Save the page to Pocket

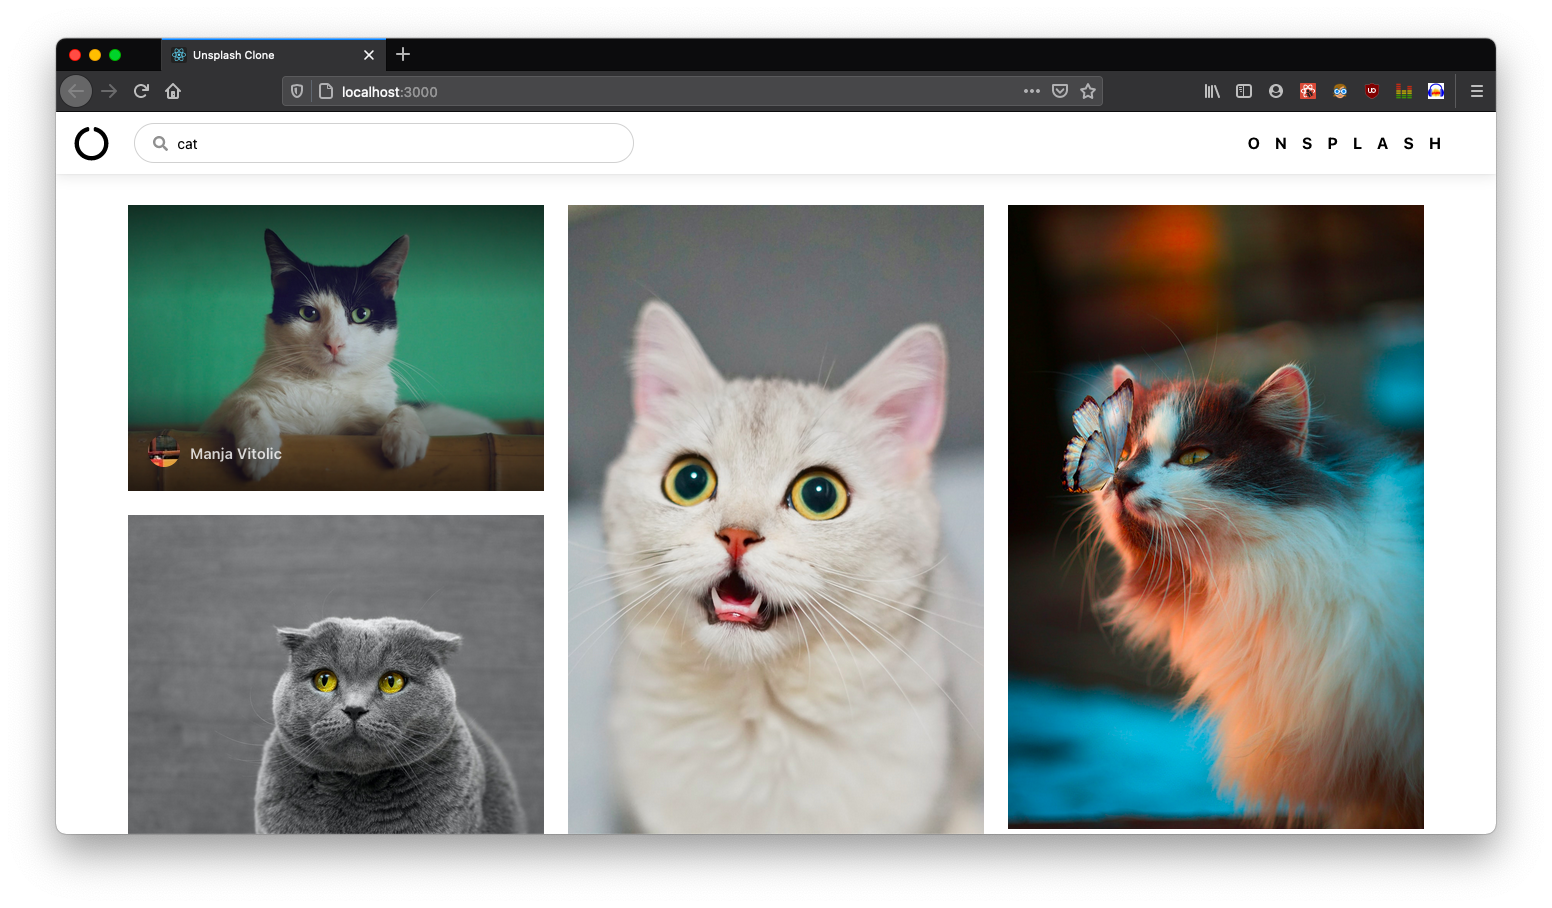coord(1060,91)
